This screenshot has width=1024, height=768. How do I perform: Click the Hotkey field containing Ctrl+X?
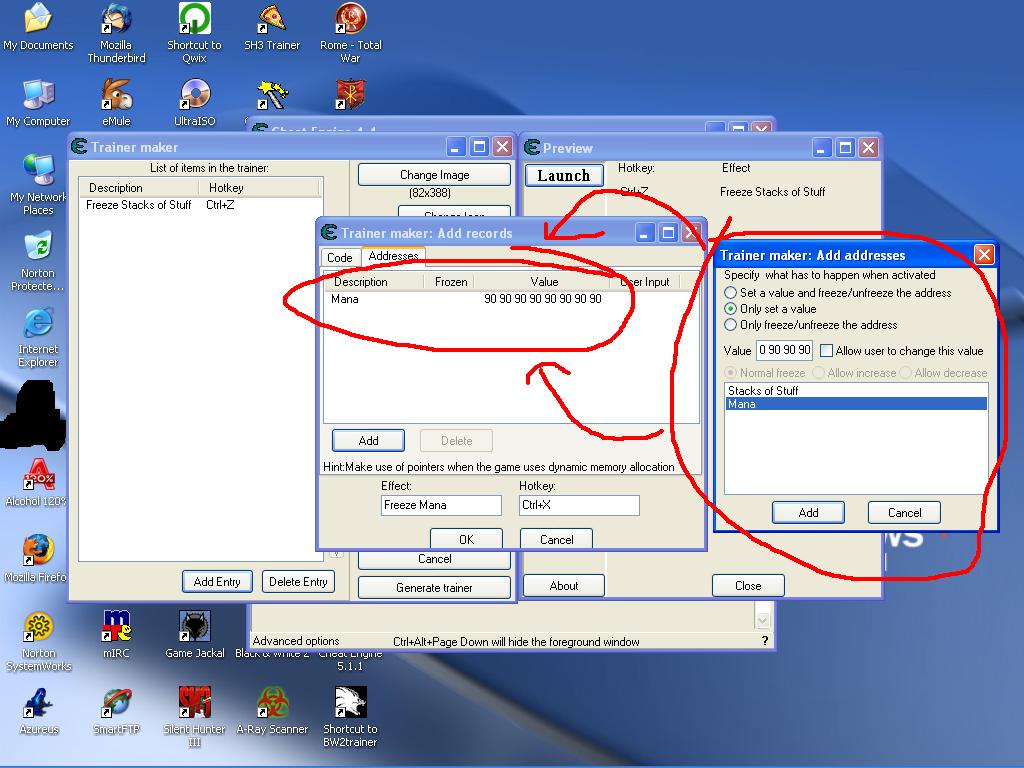tap(578, 505)
